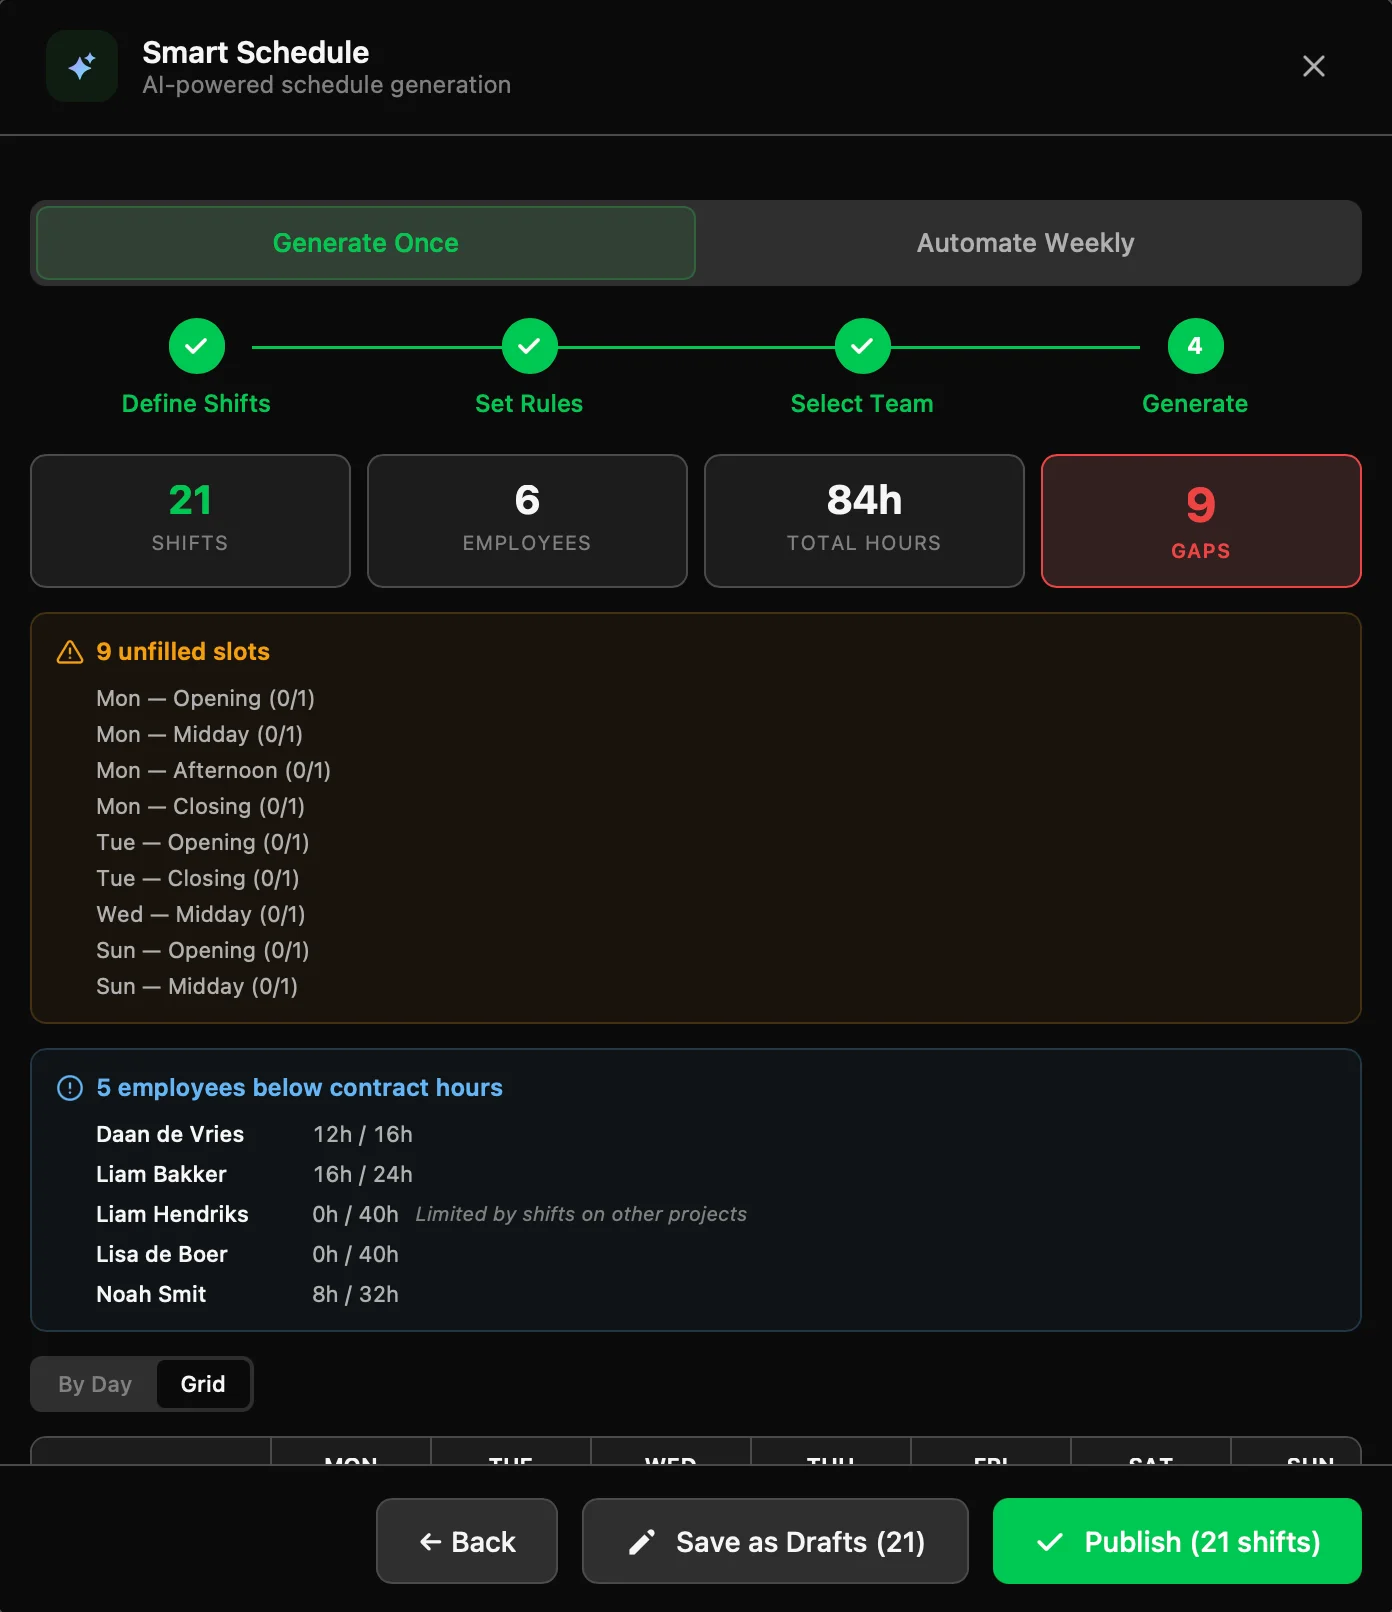
Task: Select employee Daan de Vries
Action: pos(170,1134)
